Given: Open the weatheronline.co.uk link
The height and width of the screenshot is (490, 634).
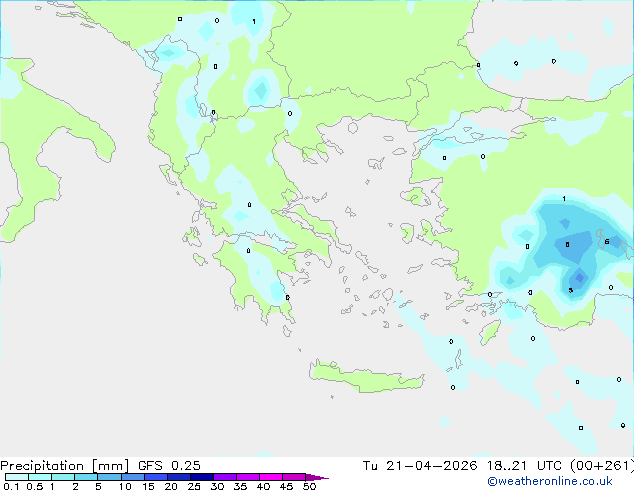Looking at the screenshot, I should tap(550, 481).
